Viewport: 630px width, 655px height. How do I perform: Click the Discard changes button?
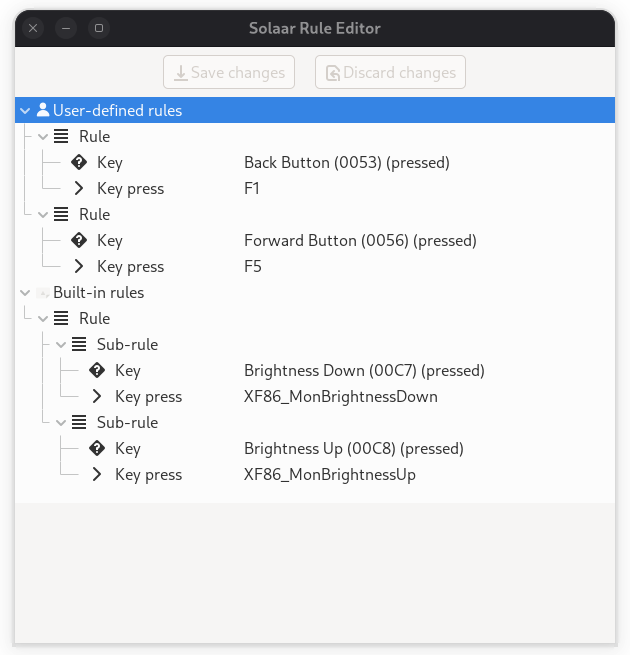(390, 72)
